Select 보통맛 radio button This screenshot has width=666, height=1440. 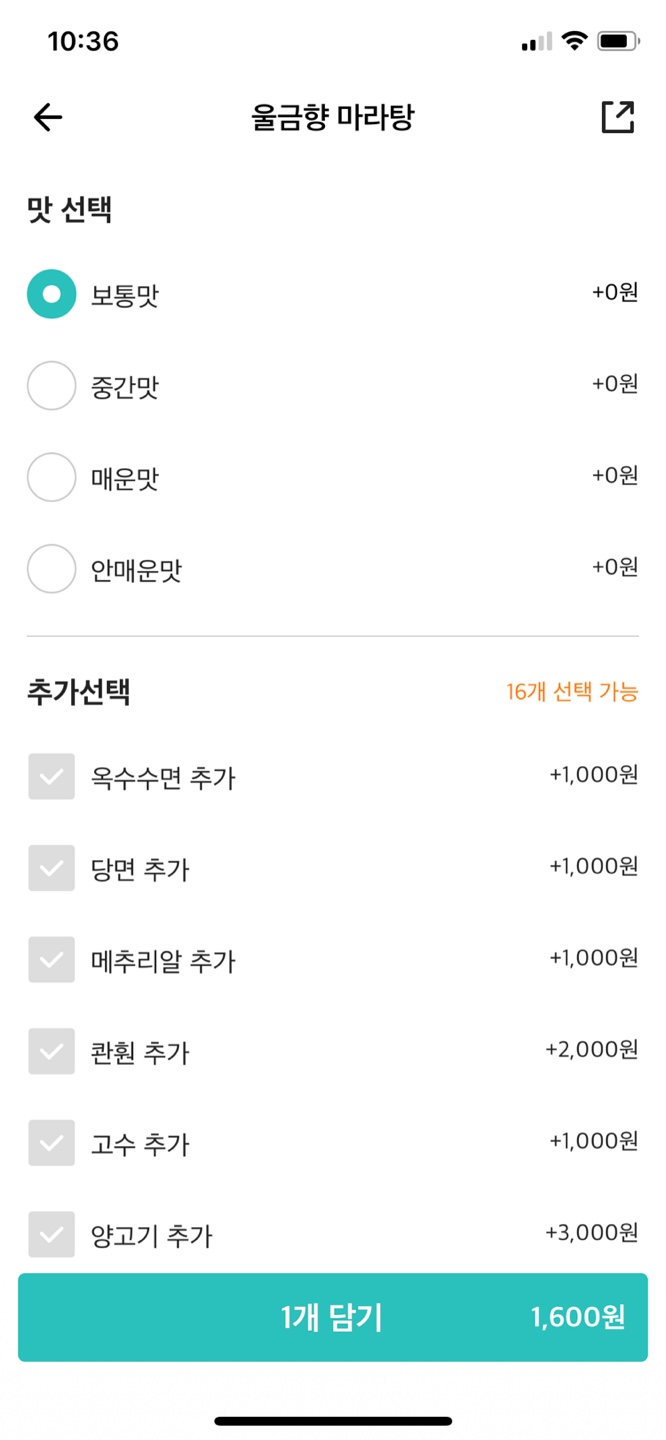[x=51, y=295]
